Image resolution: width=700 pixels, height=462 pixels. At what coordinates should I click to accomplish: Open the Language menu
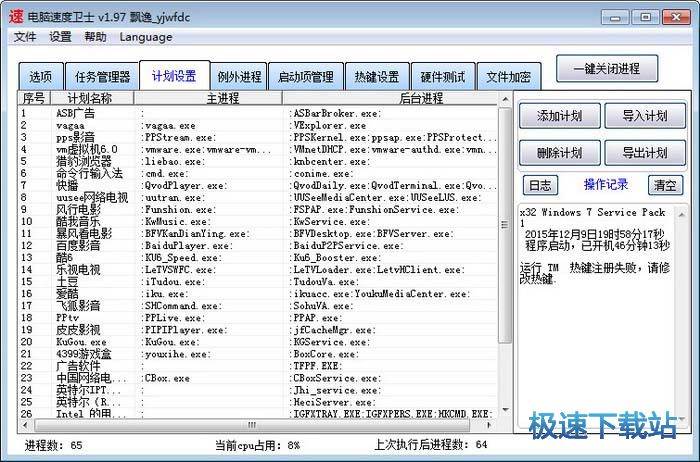[x=146, y=37]
